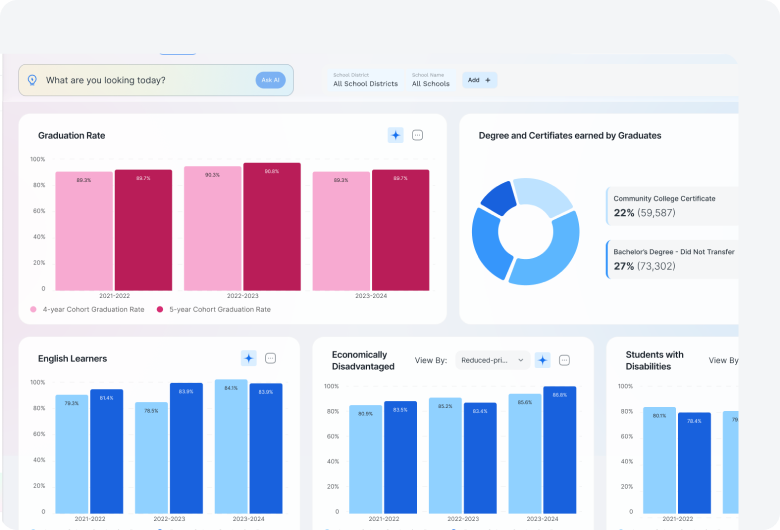This screenshot has height=530, width=780.
Task: Click AI sparkle icon on Economically Disadvantaged card
Action: pos(542,360)
